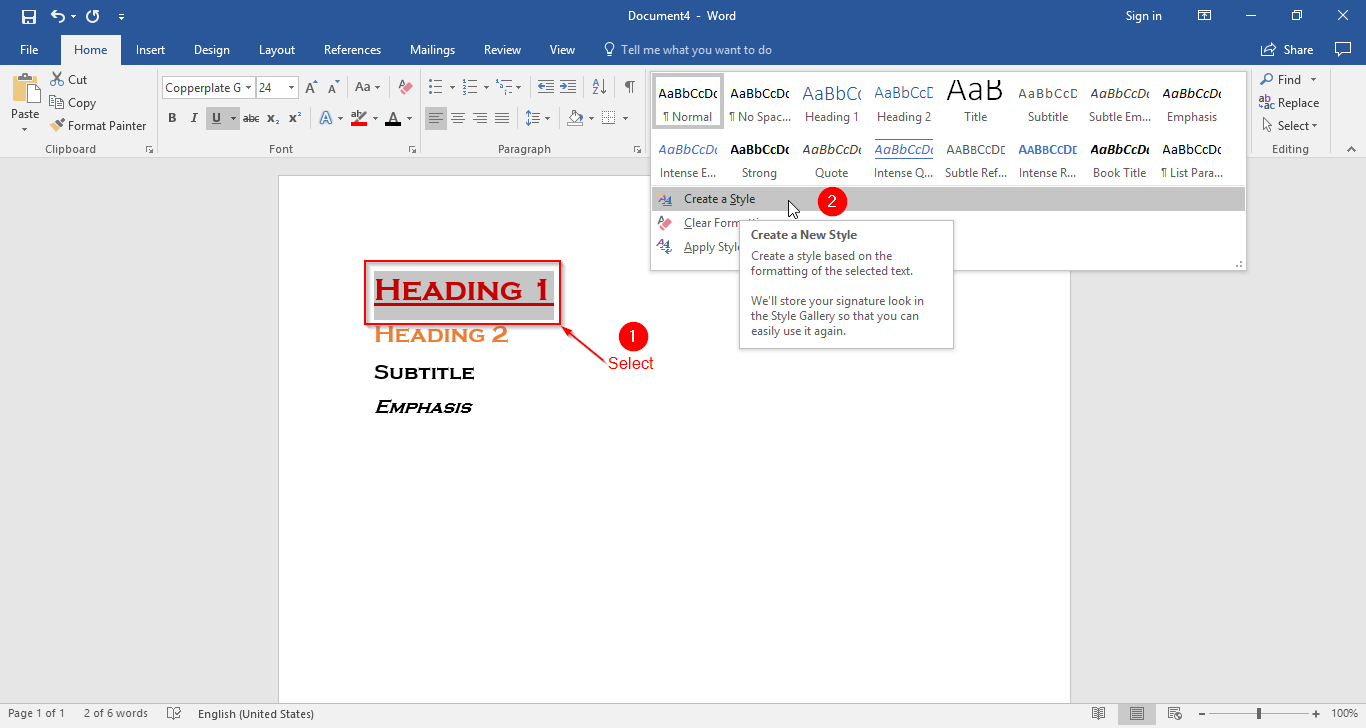Click the Subscript icon
Screen dimensions: 1366x728
point(271,117)
